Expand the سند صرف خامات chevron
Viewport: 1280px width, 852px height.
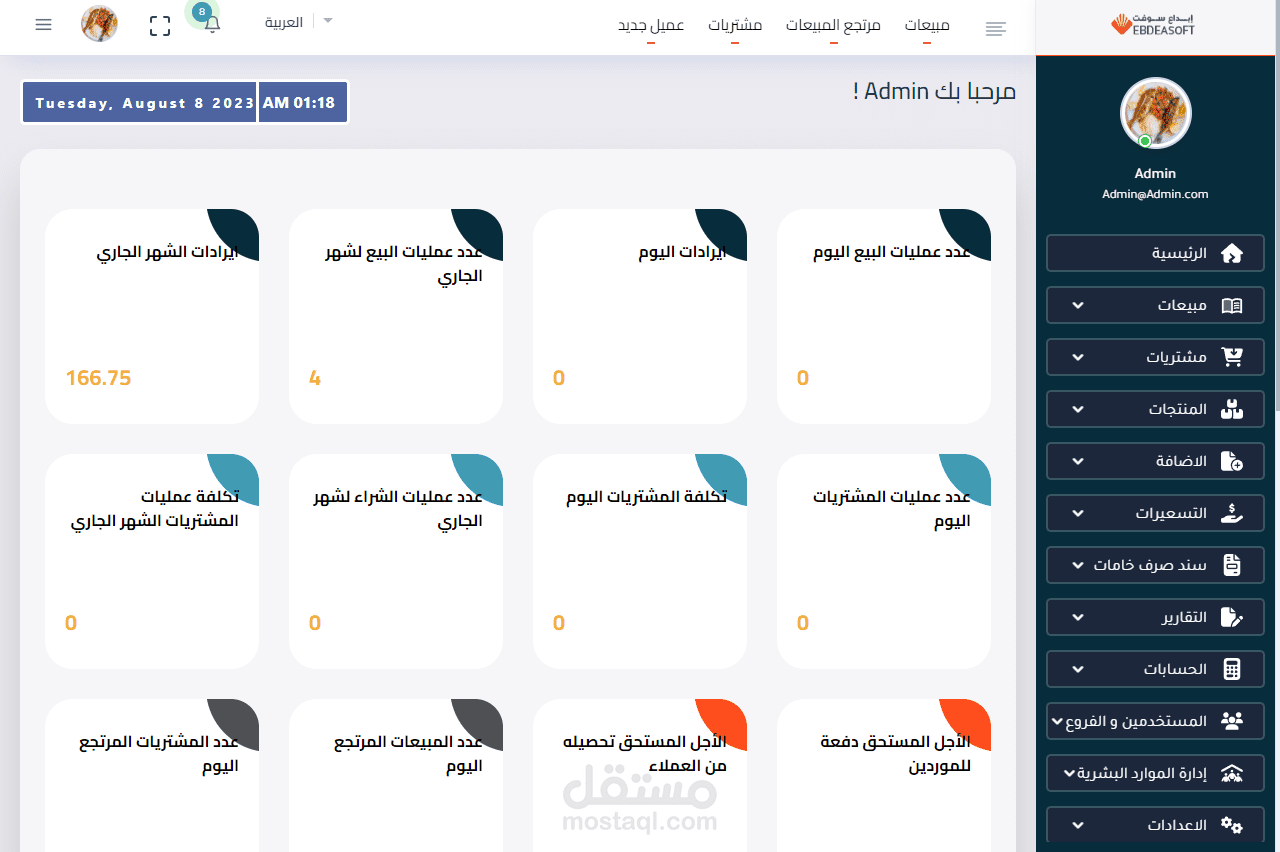point(1078,565)
